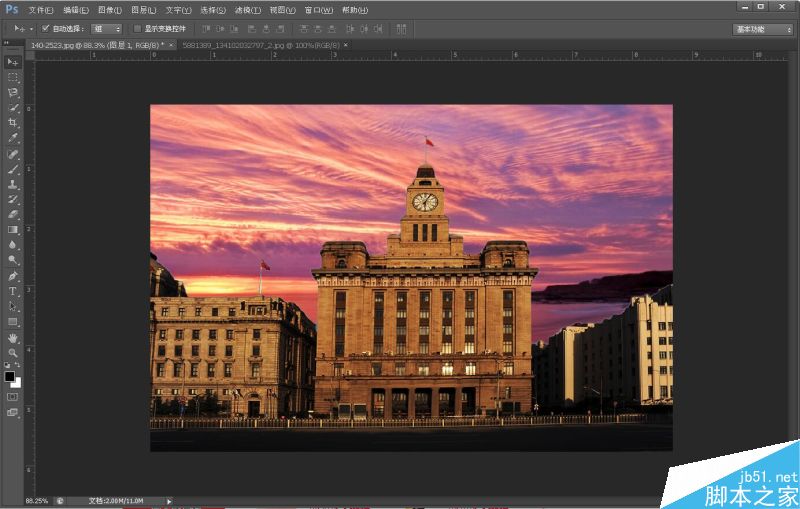Click the black foreground color swatch
Image resolution: width=800 pixels, height=509 pixels.
(10, 376)
